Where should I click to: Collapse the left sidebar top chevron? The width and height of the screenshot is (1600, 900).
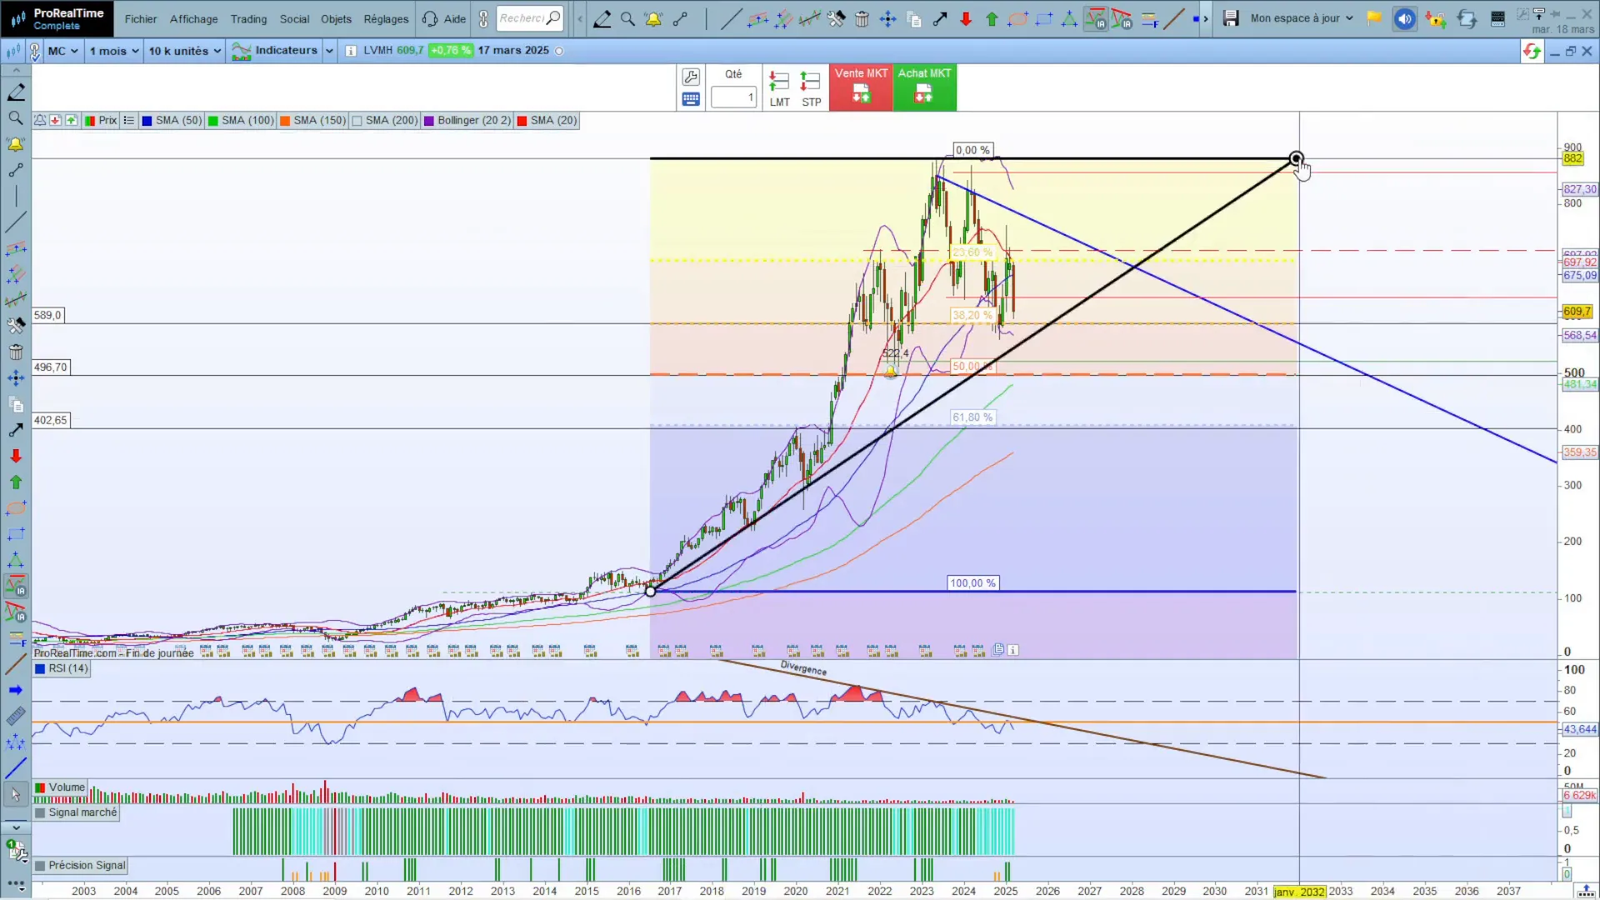point(16,70)
